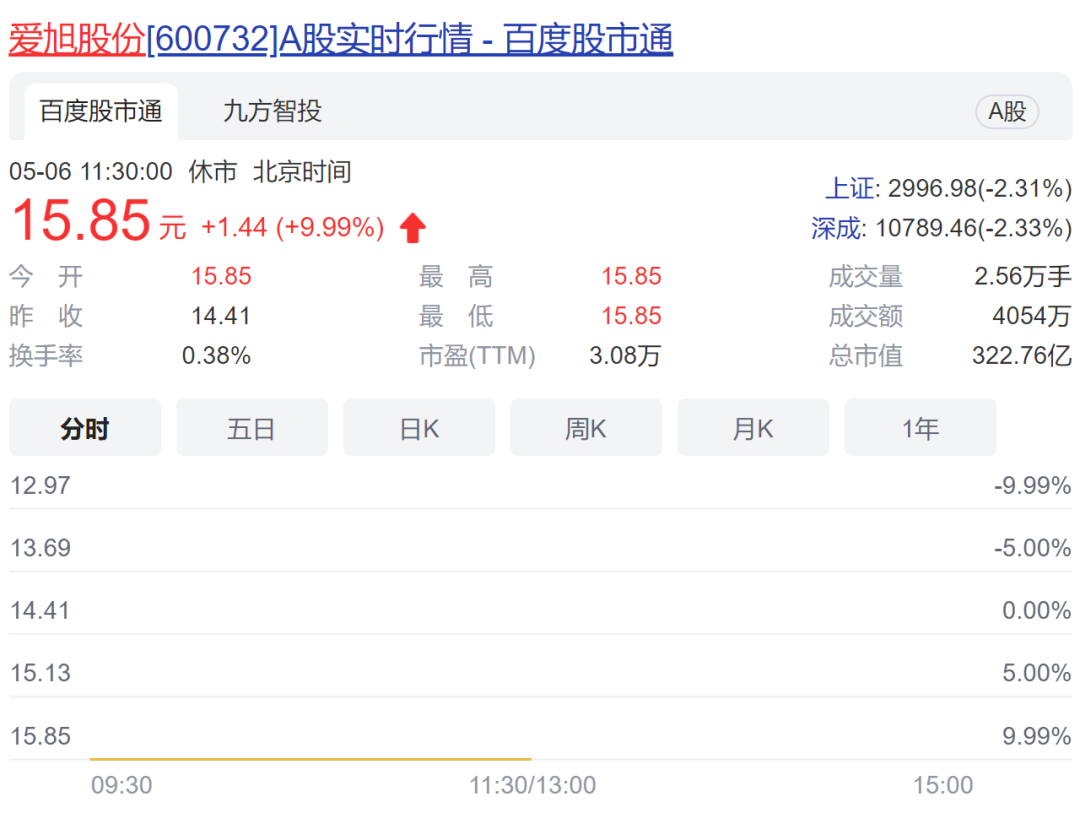Switch to the 百度股市通 tab
The width and height of the screenshot is (1080, 813).
(x=100, y=111)
